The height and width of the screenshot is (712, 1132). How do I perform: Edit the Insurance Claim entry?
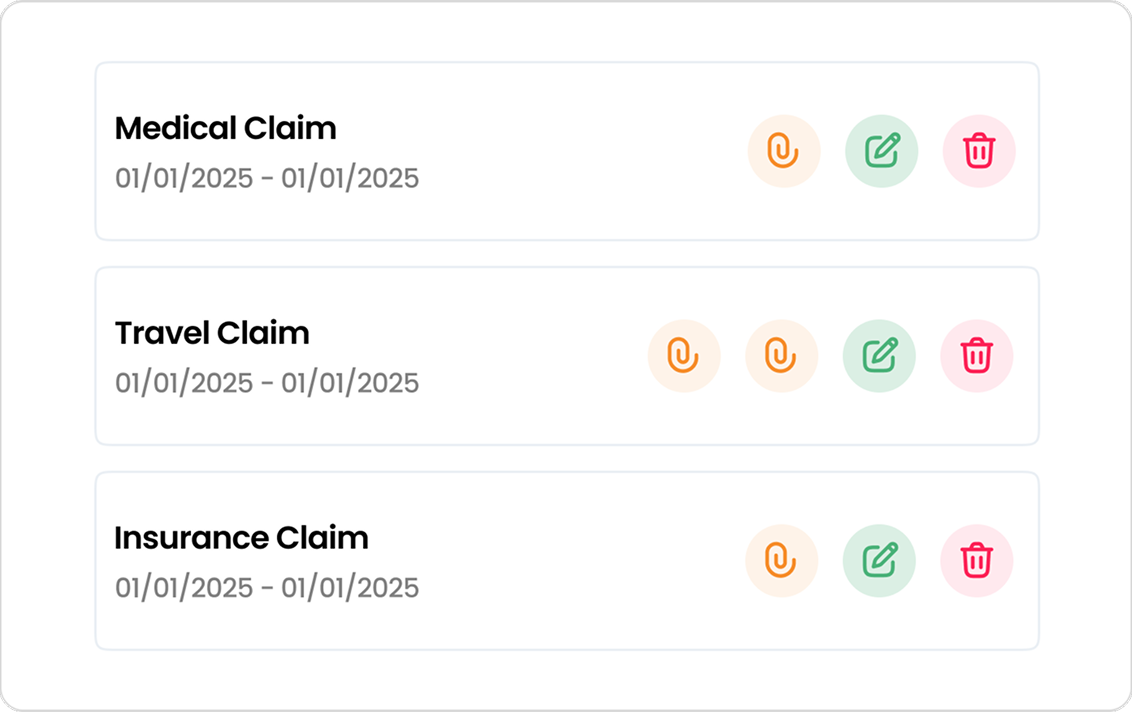[x=879, y=560]
